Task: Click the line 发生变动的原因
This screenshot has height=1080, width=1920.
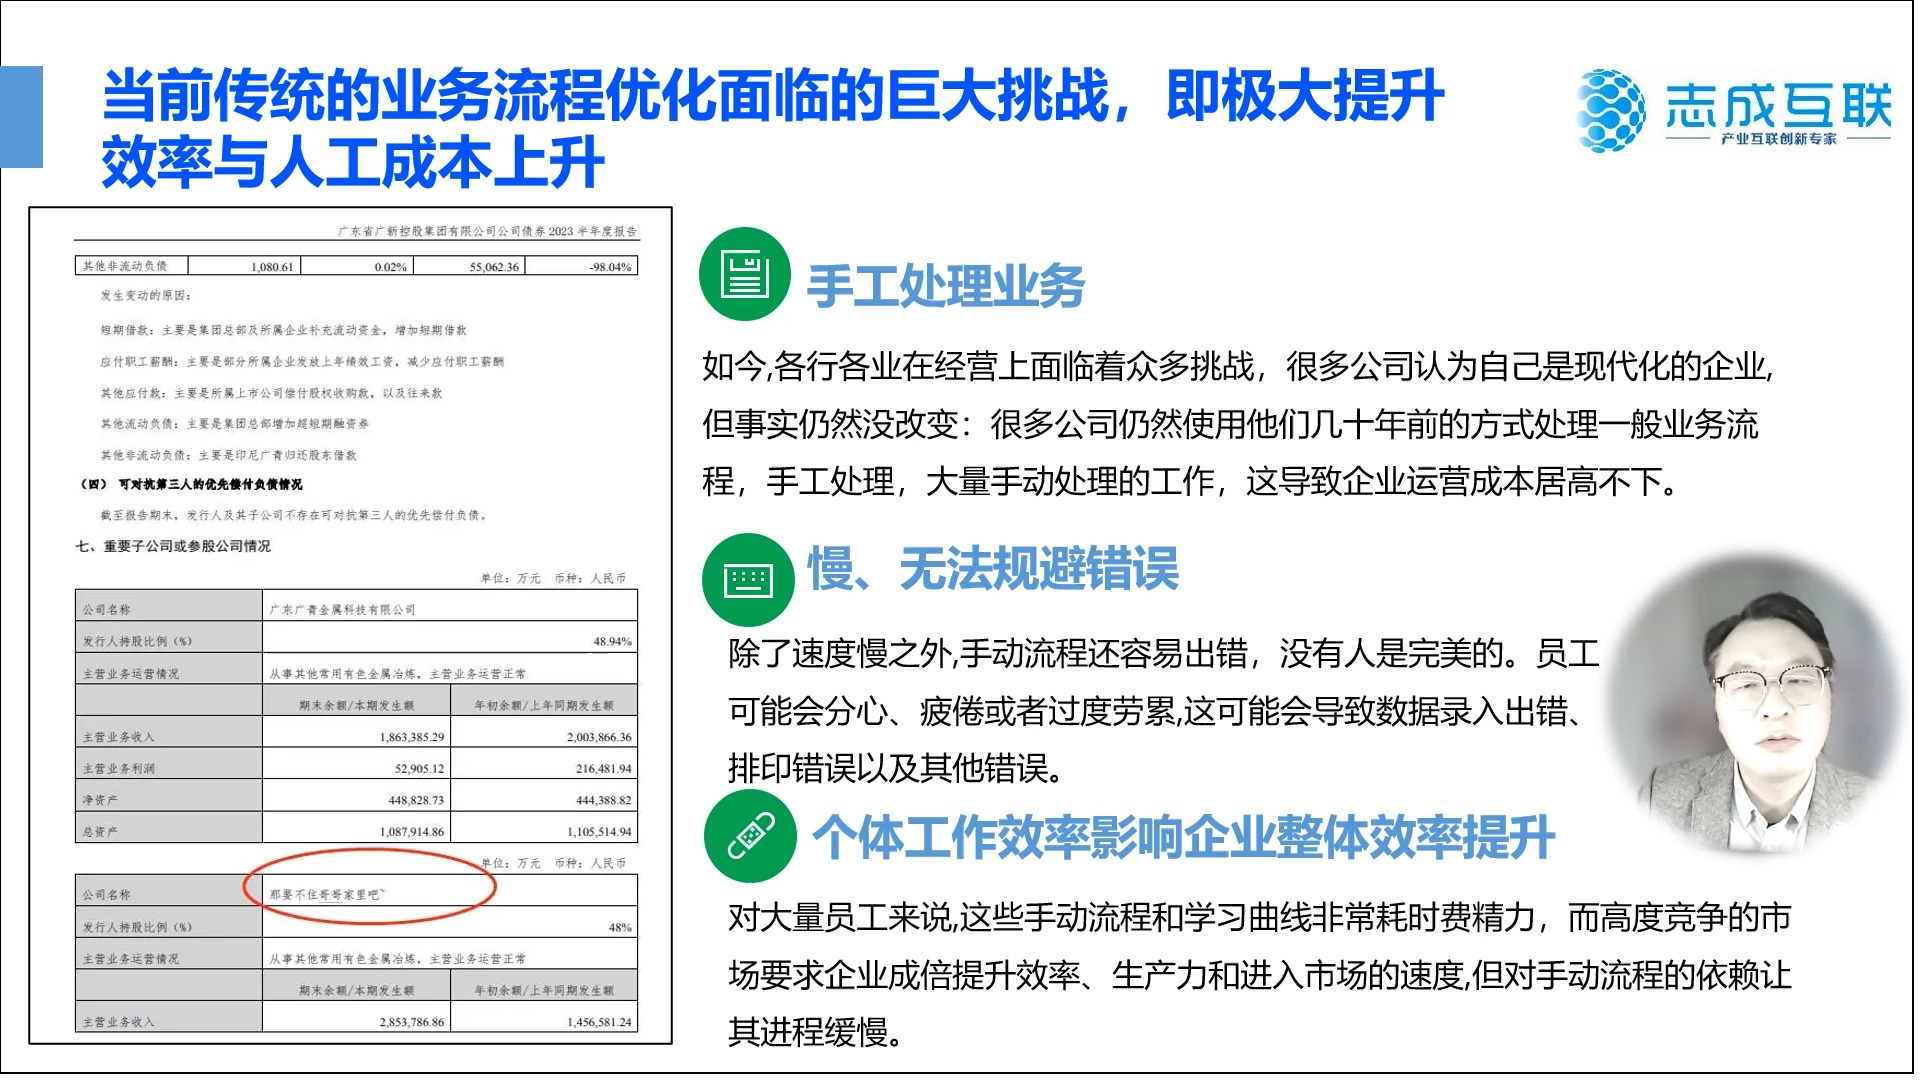Action: pyautogui.click(x=146, y=296)
